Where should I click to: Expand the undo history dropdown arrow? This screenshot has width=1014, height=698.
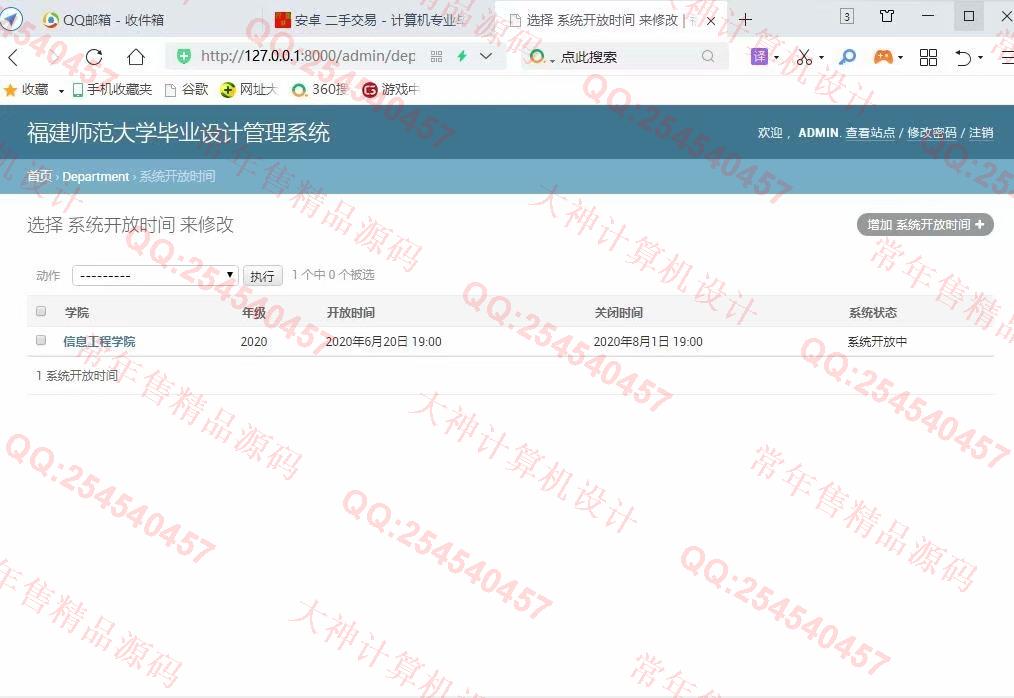pyautogui.click(x=980, y=58)
